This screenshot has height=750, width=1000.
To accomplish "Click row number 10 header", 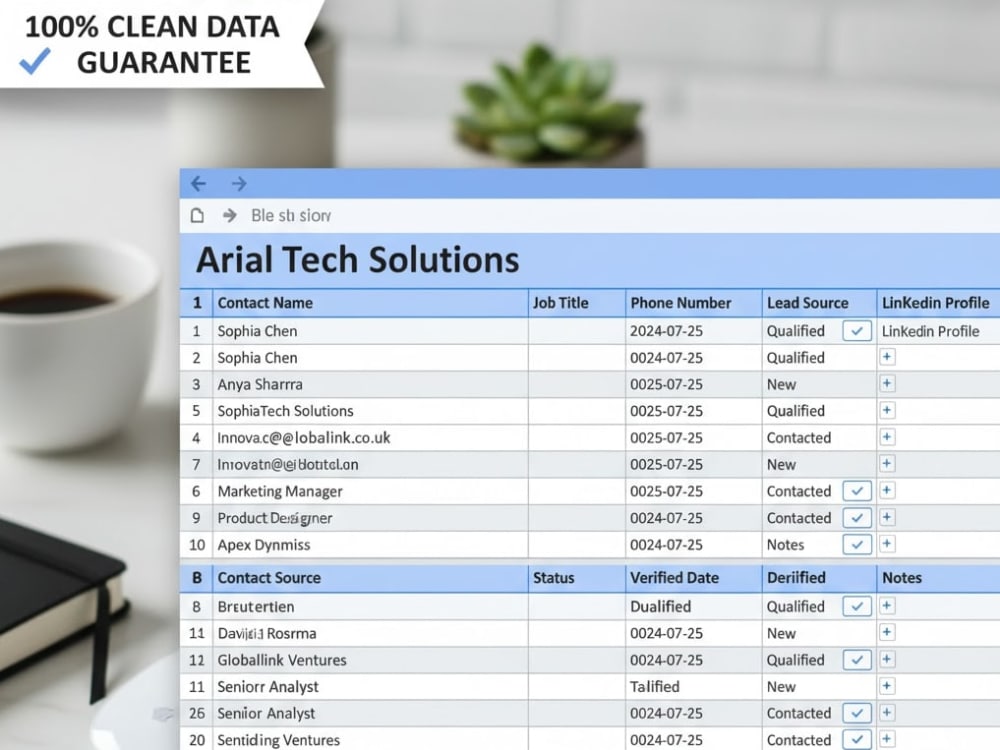I will pyautogui.click(x=196, y=545).
